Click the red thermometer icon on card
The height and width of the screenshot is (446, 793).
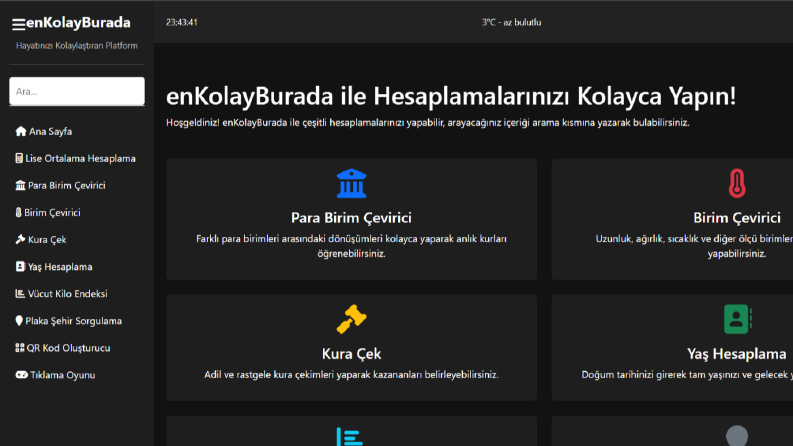[x=737, y=183]
